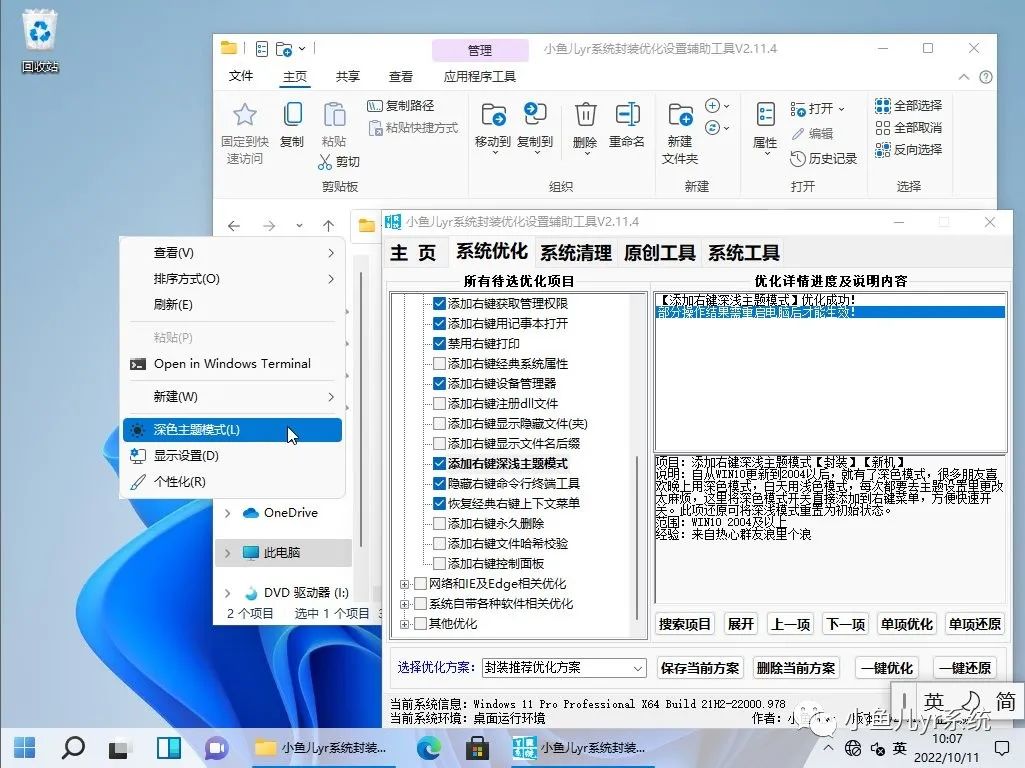Screen dimensions: 1025x768
Task: Click the Copy To (复制到) icon
Action: tap(535, 114)
